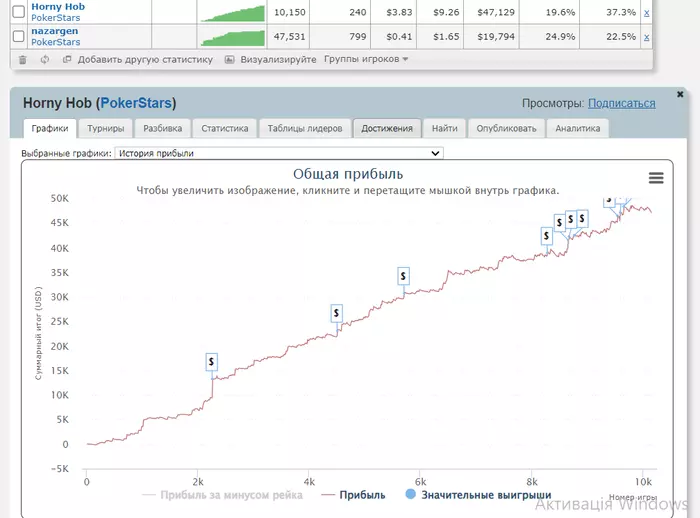
Task: Click Подписаться link
Action: click(621, 103)
